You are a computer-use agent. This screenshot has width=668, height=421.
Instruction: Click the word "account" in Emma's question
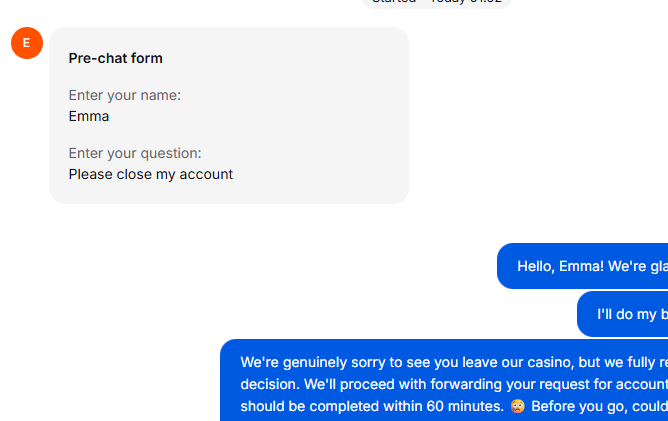(x=205, y=174)
